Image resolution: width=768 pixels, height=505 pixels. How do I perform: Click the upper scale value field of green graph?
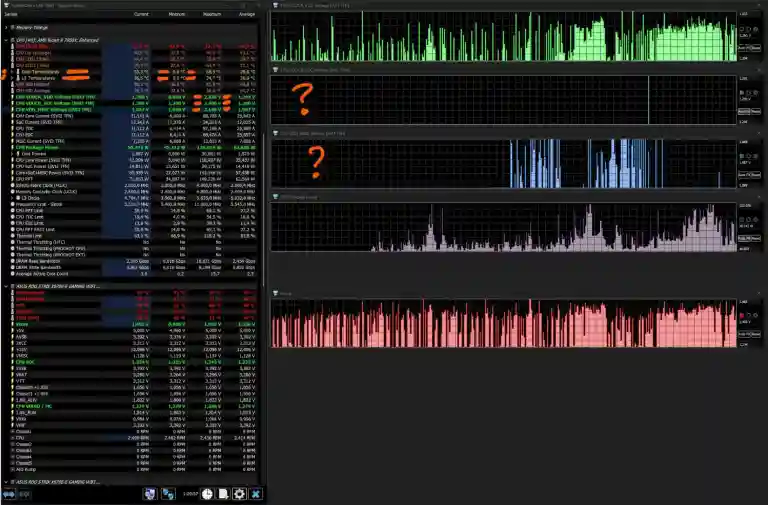(744, 14)
